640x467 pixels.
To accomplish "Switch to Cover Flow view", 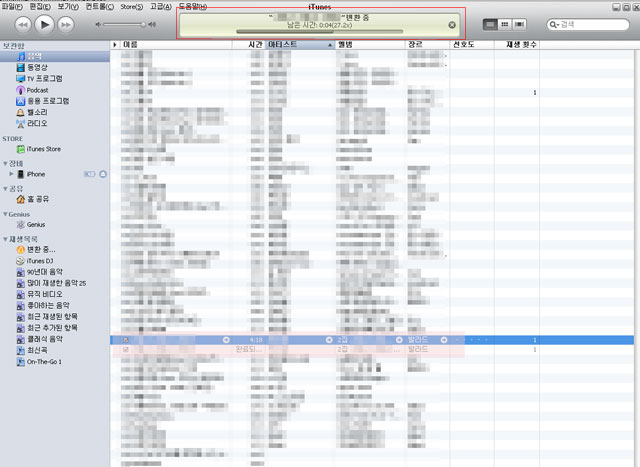I will [519, 24].
